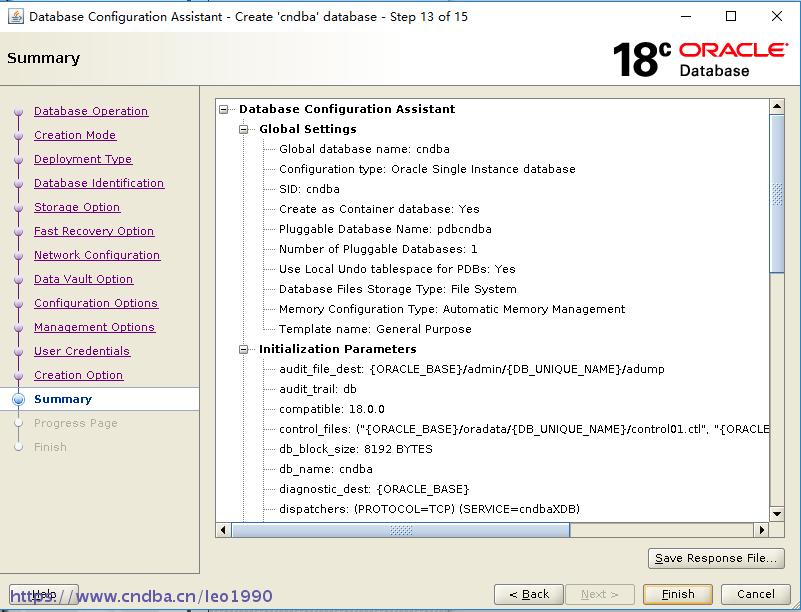Collapse the Global Settings node
The image size is (801, 612).
(x=244, y=129)
